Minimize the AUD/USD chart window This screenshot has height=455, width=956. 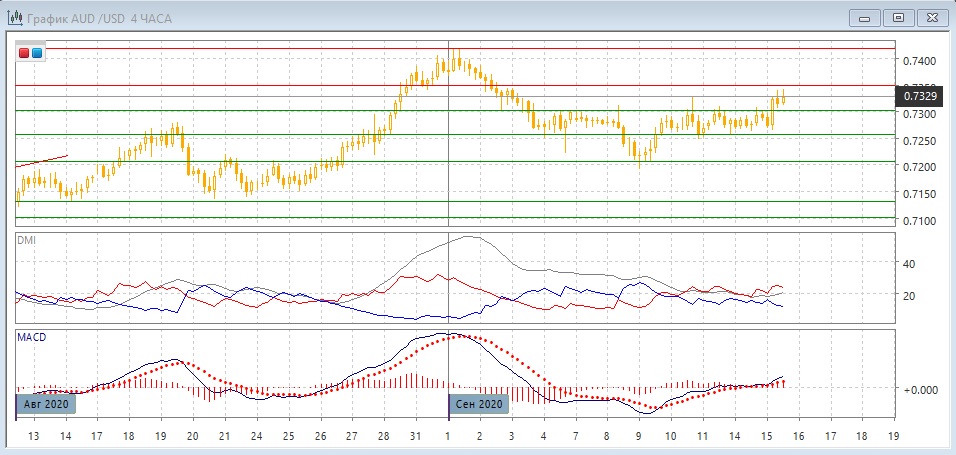tap(864, 17)
